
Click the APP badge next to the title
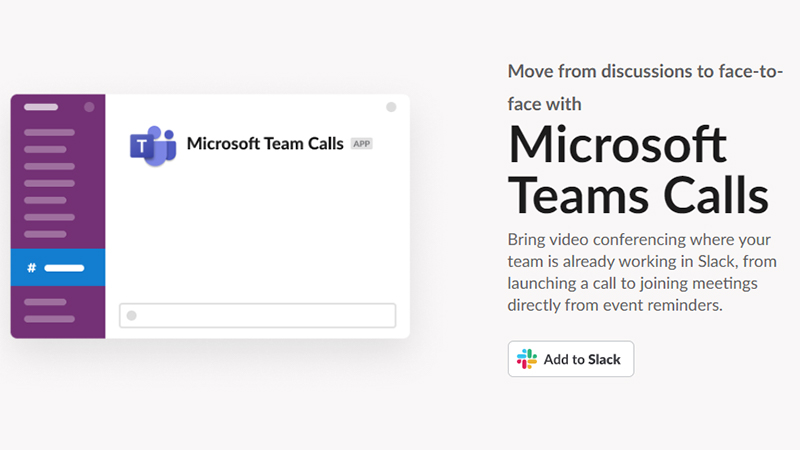point(361,144)
